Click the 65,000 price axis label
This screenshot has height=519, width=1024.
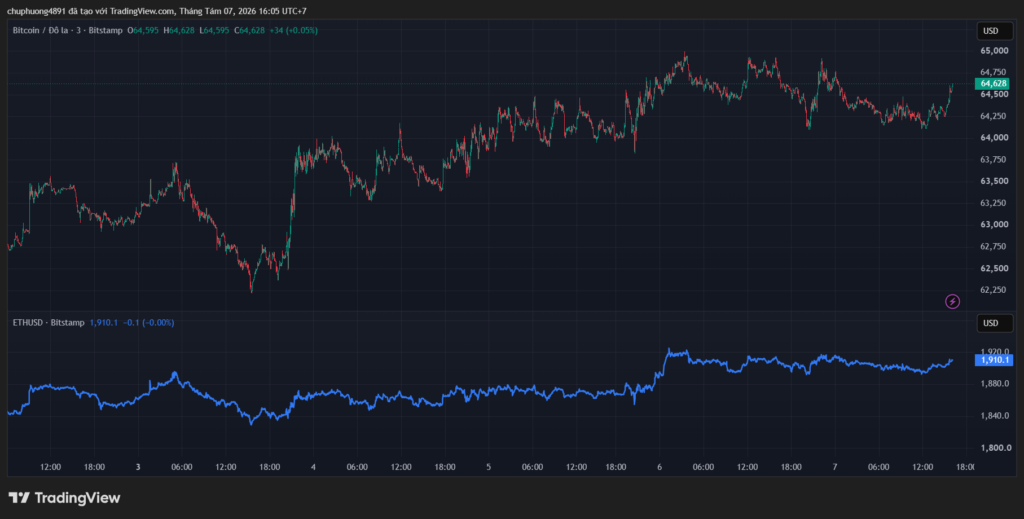tap(993, 51)
